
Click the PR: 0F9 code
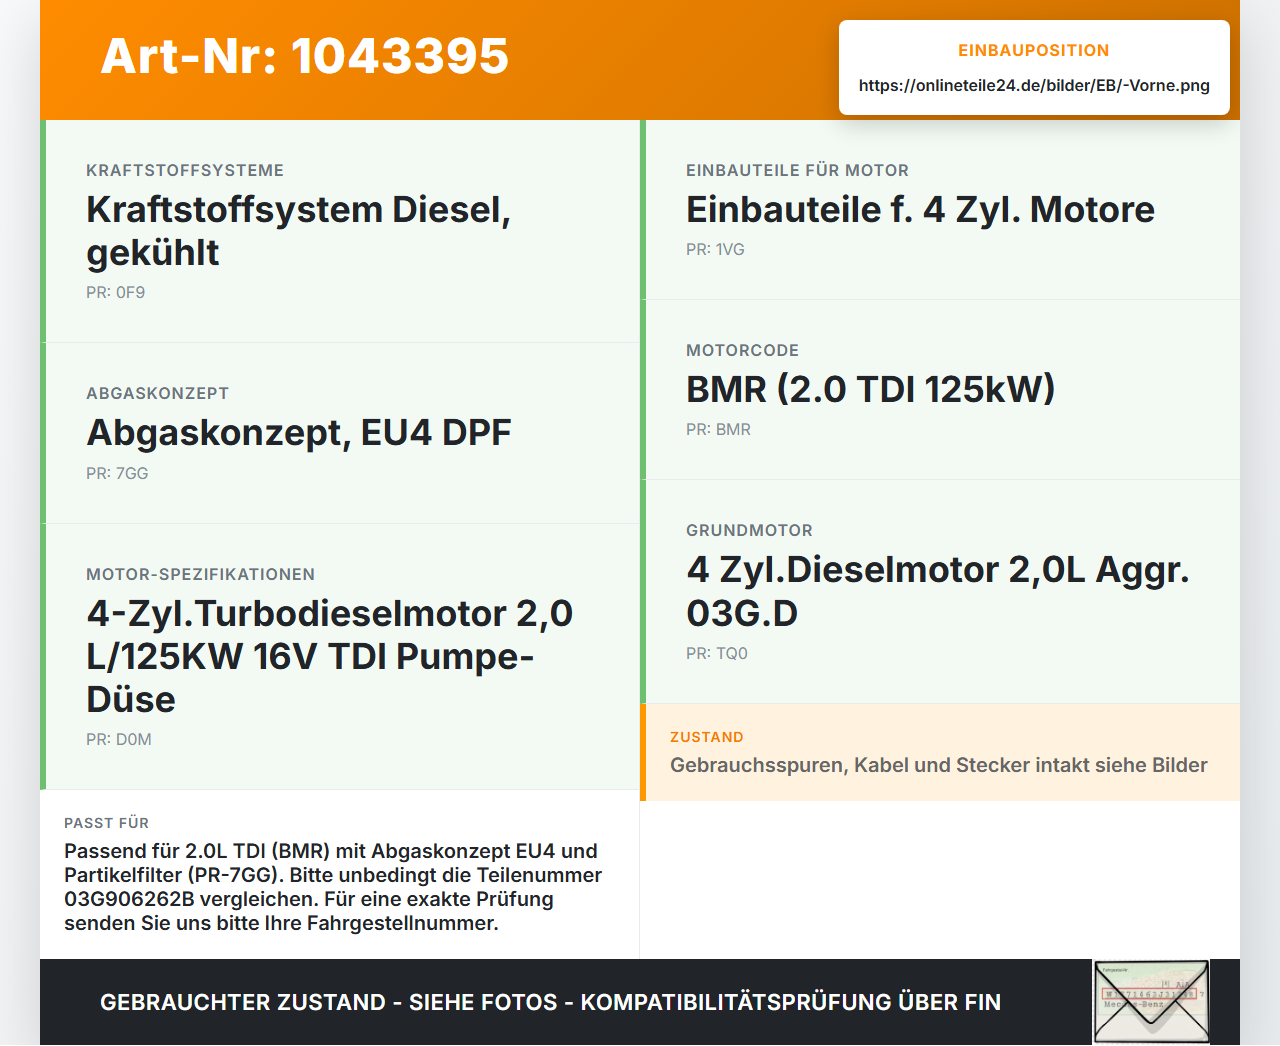coord(116,292)
